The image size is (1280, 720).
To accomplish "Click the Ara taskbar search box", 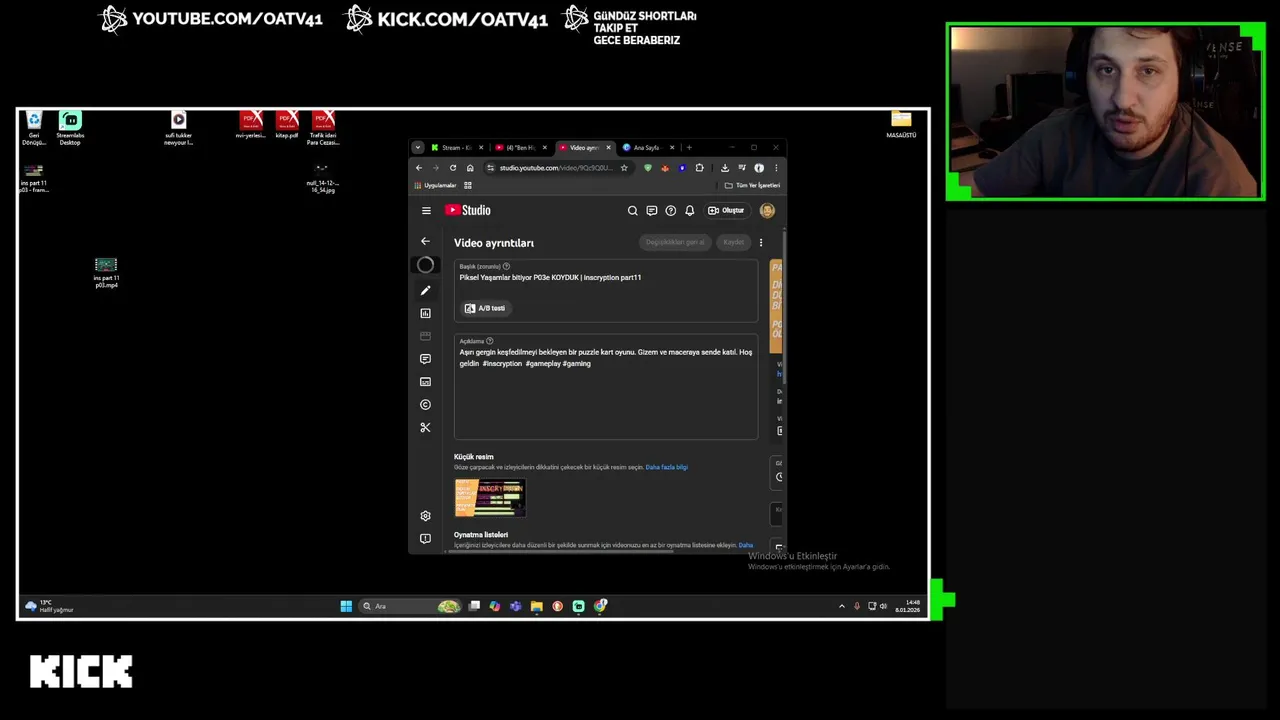I will click(x=410, y=606).
